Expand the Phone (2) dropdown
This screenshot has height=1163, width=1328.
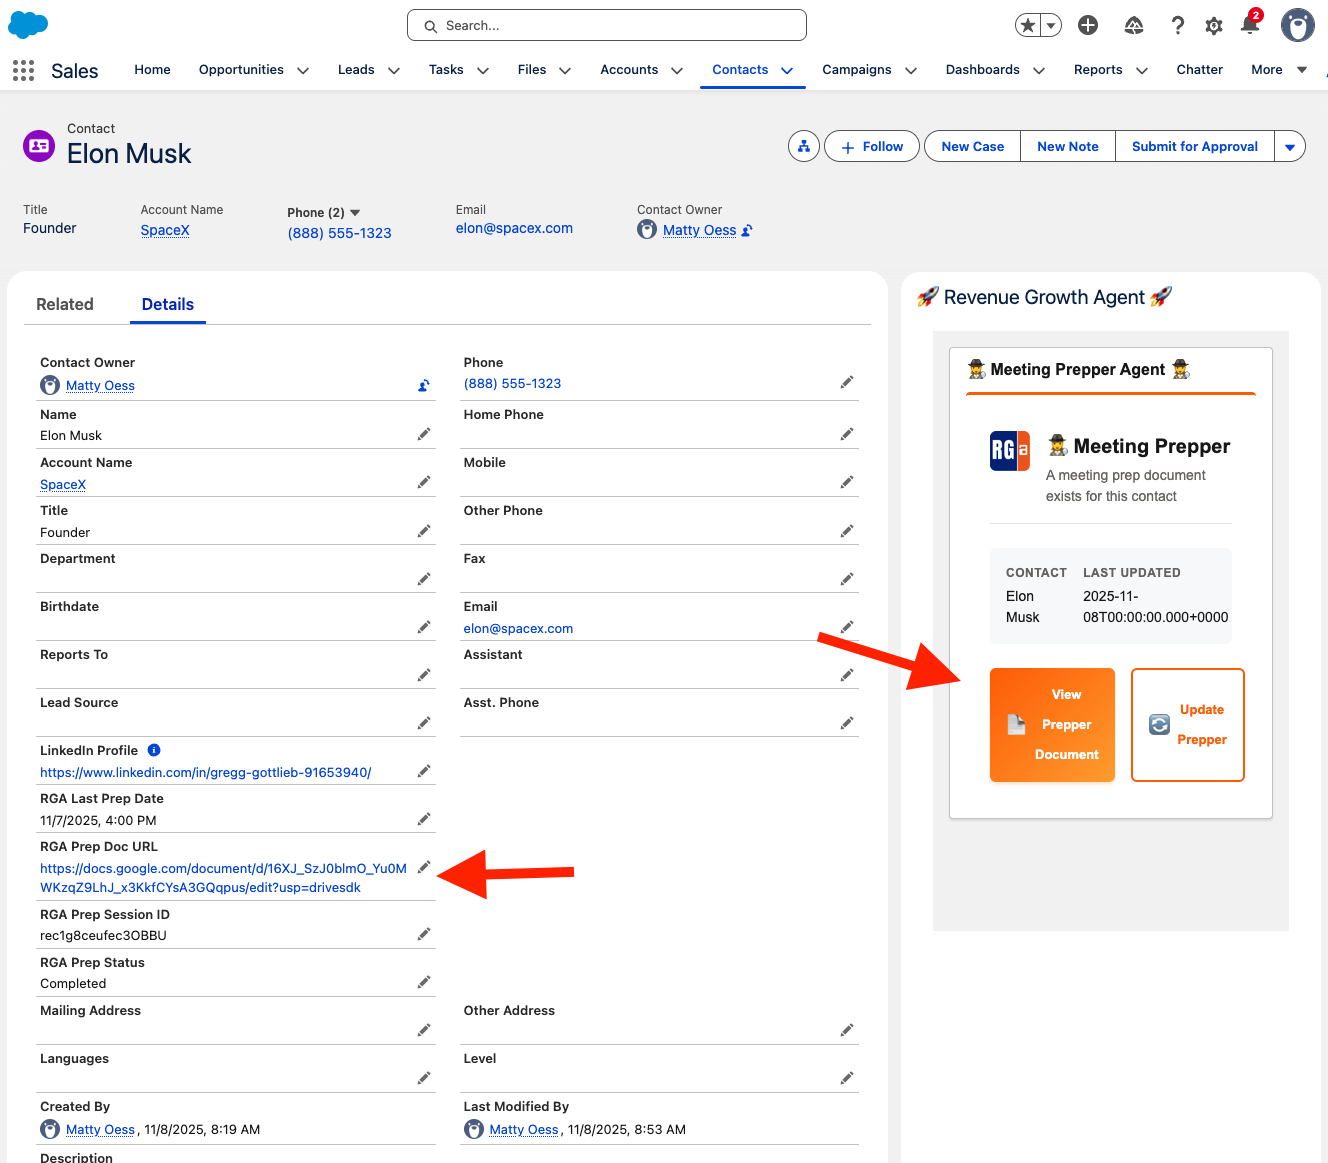pos(355,212)
